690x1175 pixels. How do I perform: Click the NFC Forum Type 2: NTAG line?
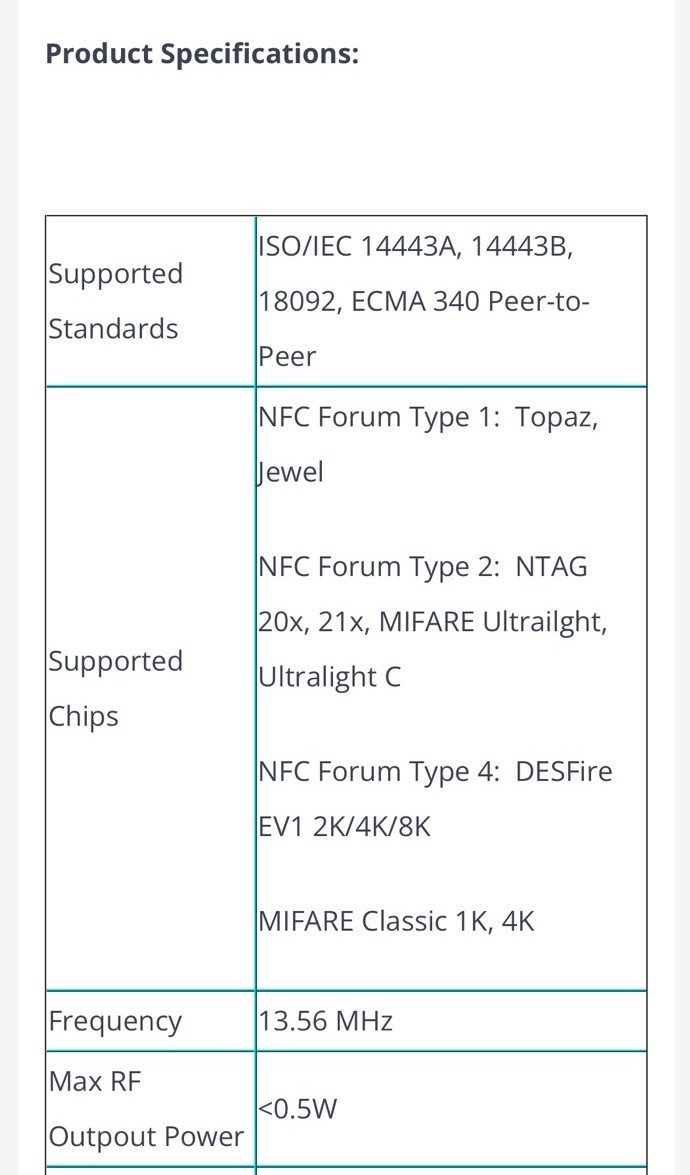pos(423,566)
